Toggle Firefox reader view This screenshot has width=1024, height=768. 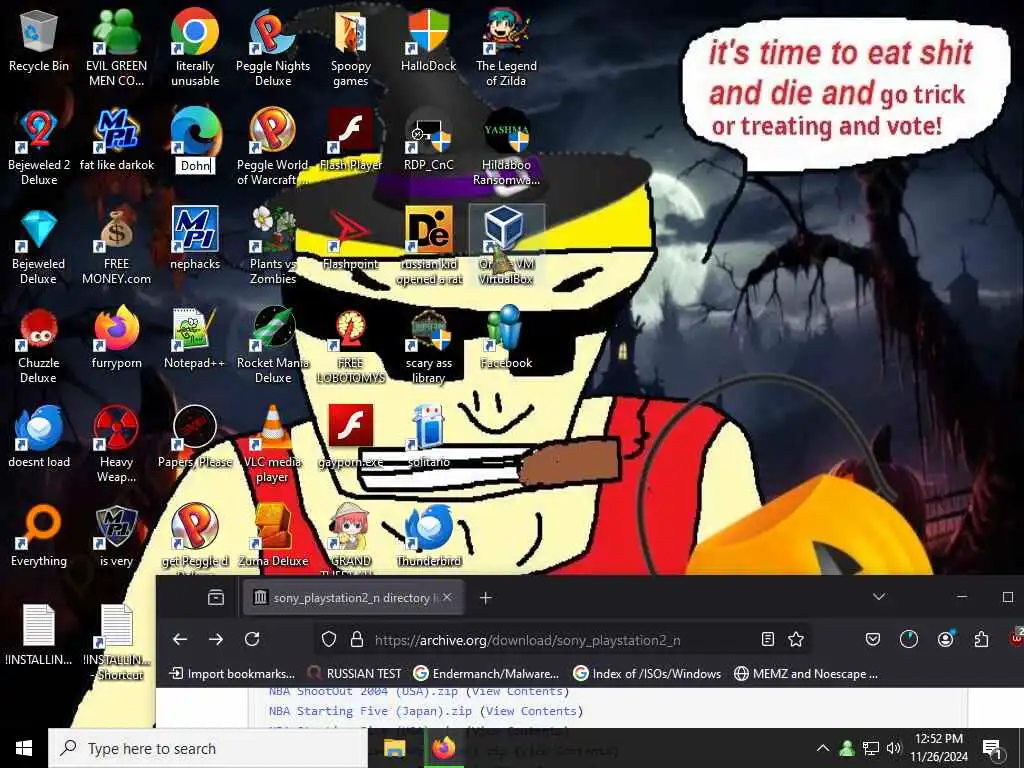[x=768, y=639]
